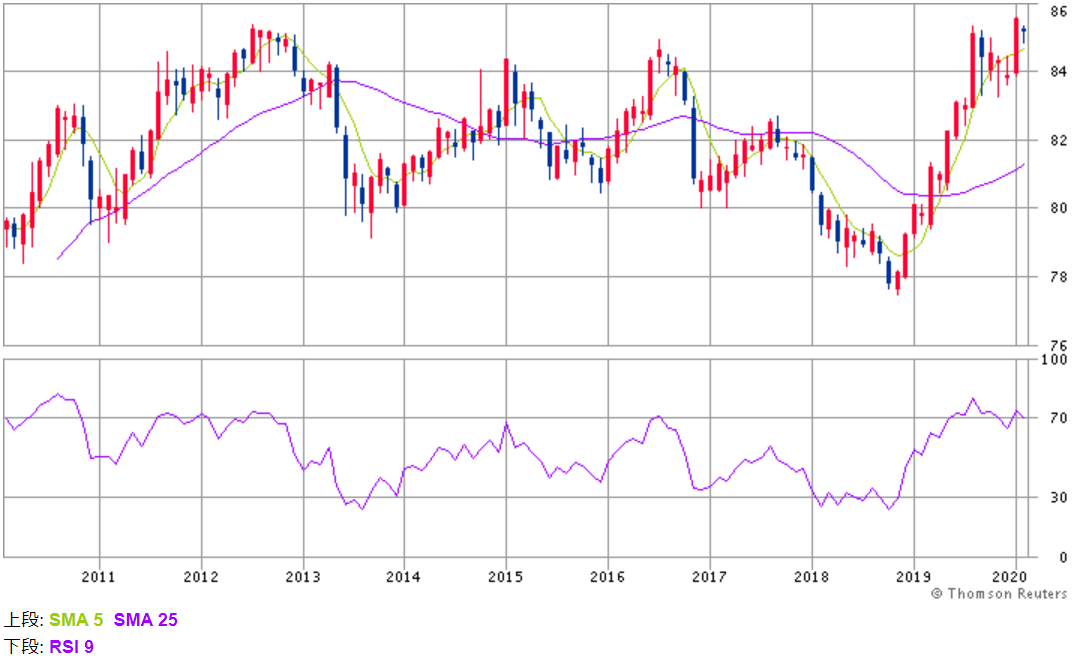Screen dimensions: 1075x661
Task: Click the last candlestick in early 2020
Action: 1024,33
